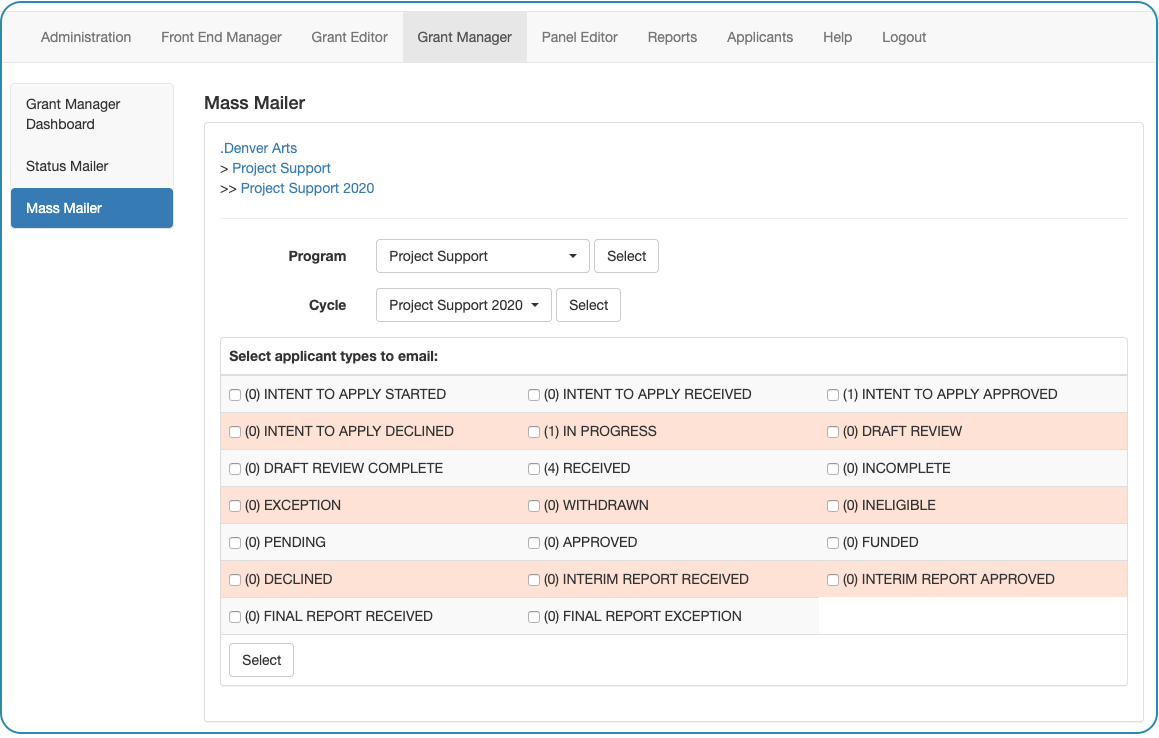Image resolution: width=1159 pixels, height=738 pixels.
Task: Open the Reports menu item
Action: [672, 37]
